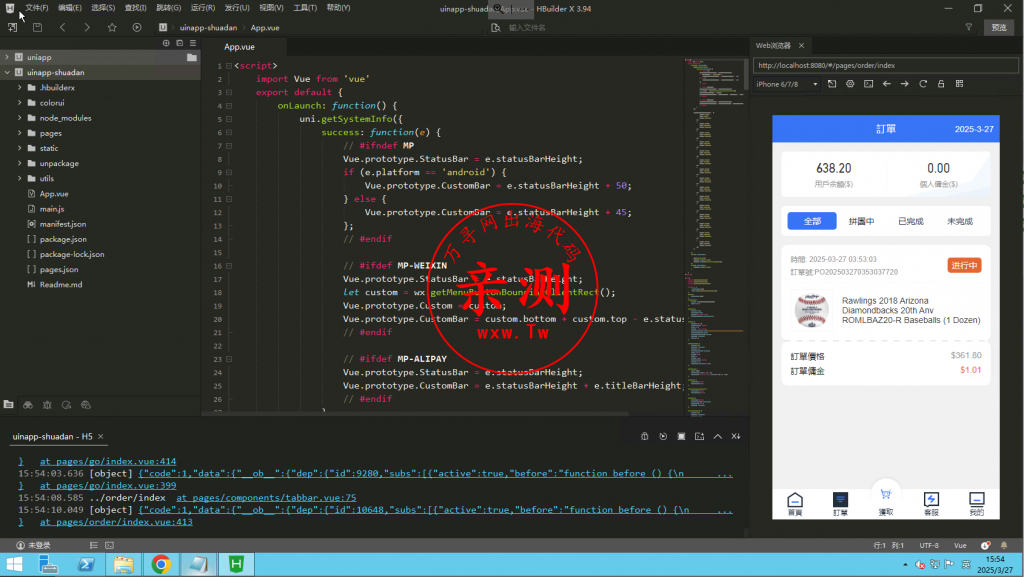The height and width of the screenshot is (577, 1024).
Task: Open Chrome from the Windows taskbar
Action: (161, 565)
